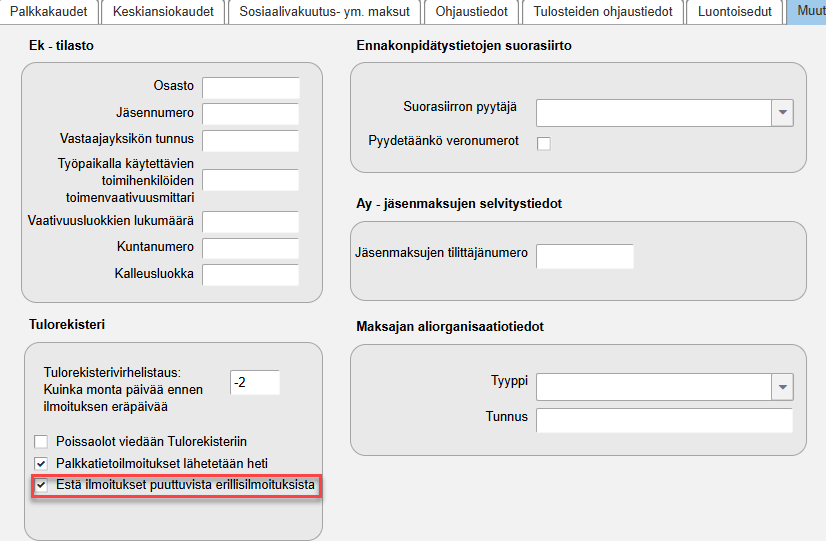The image size is (826, 541).
Task: Focus the toimenvaativuusmittari input field
Action: click(x=251, y=180)
